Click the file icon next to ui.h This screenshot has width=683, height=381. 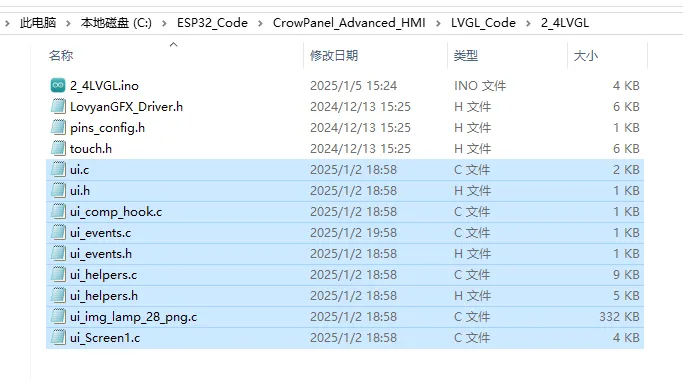[x=58, y=190]
